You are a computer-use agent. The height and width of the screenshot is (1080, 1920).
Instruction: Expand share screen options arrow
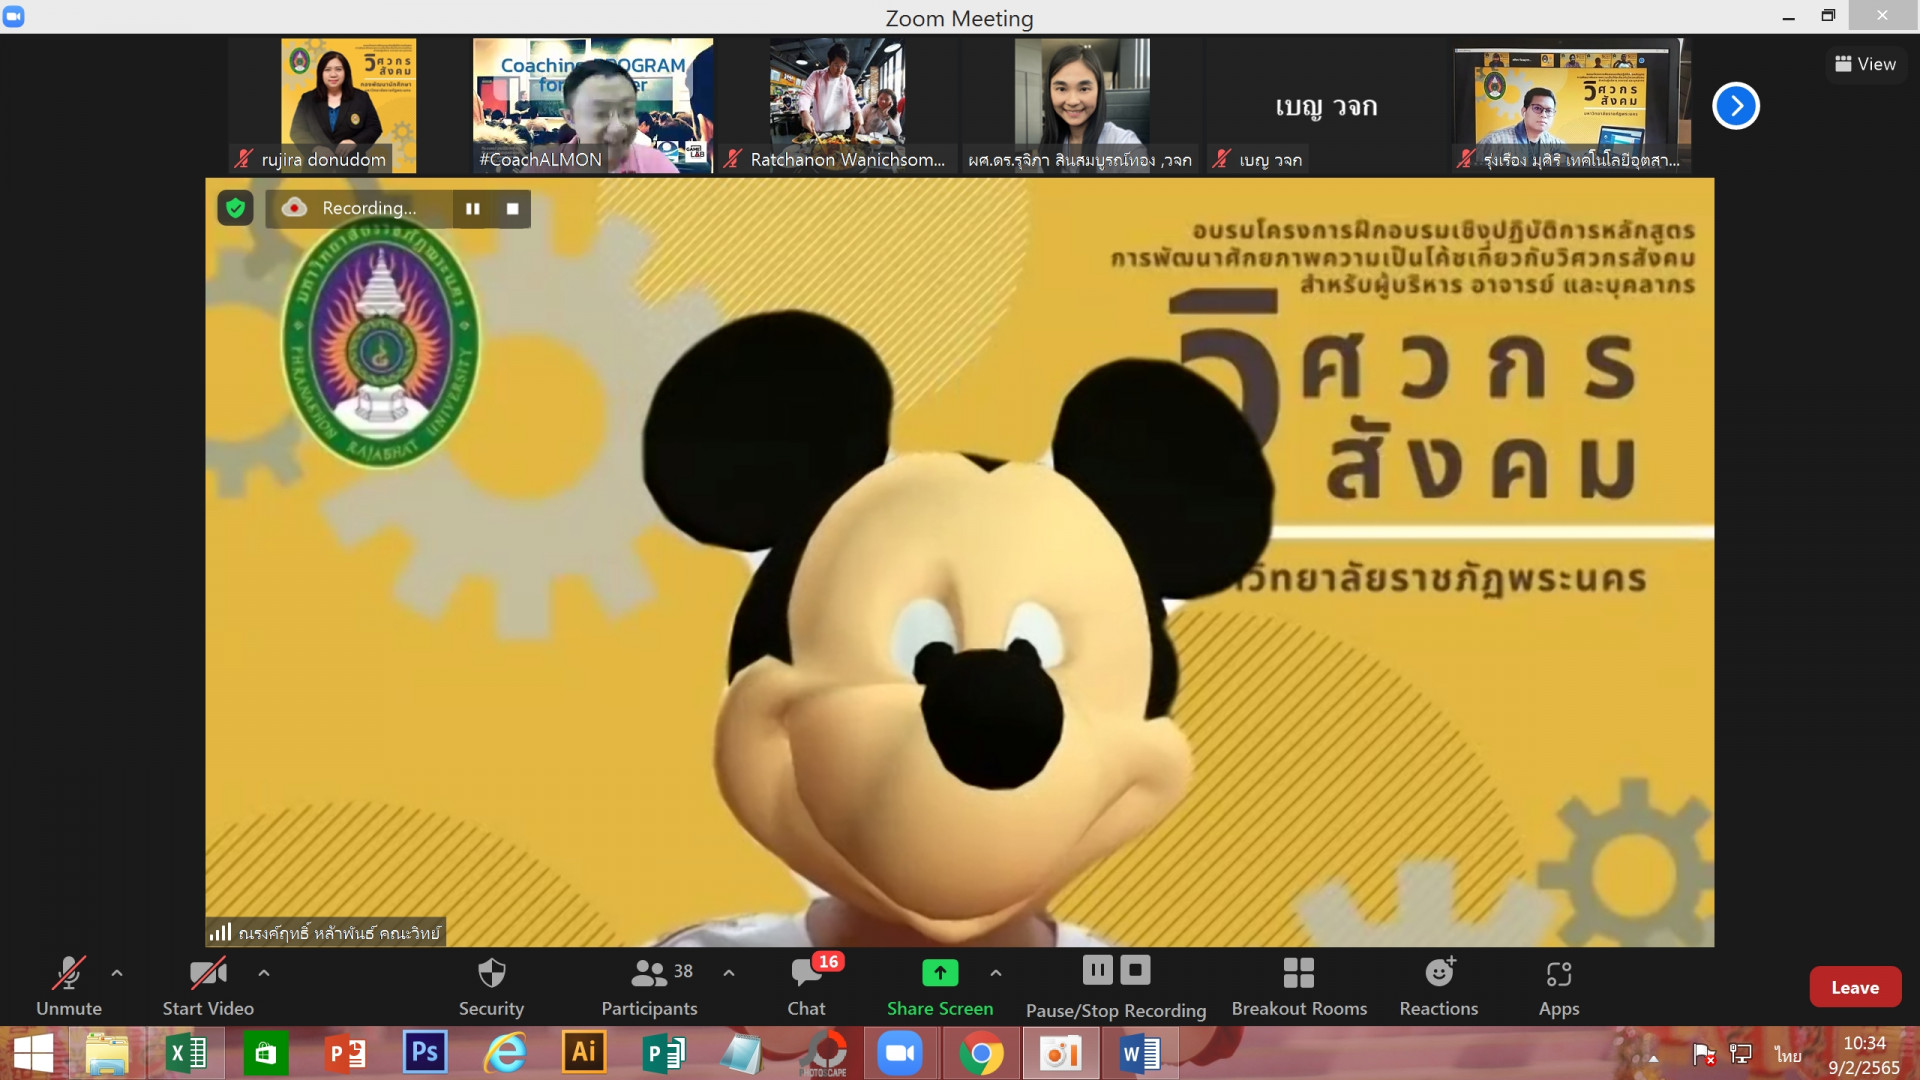(996, 972)
